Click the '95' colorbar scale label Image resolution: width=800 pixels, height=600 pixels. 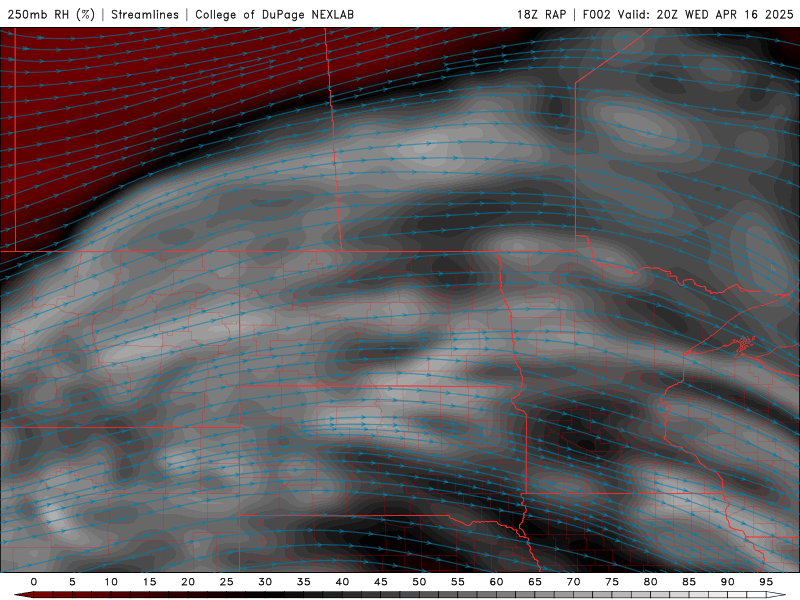click(x=766, y=582)
